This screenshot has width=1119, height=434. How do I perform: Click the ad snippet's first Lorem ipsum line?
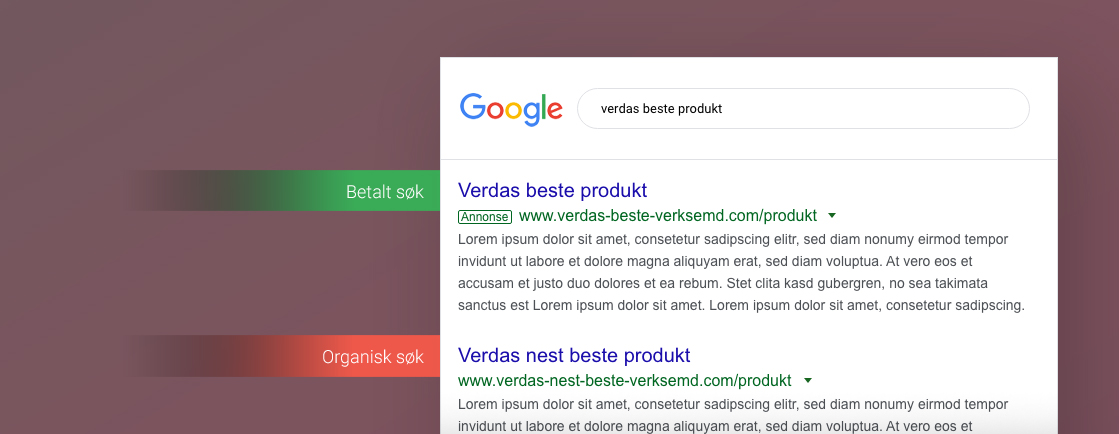[x=733, y=239]
